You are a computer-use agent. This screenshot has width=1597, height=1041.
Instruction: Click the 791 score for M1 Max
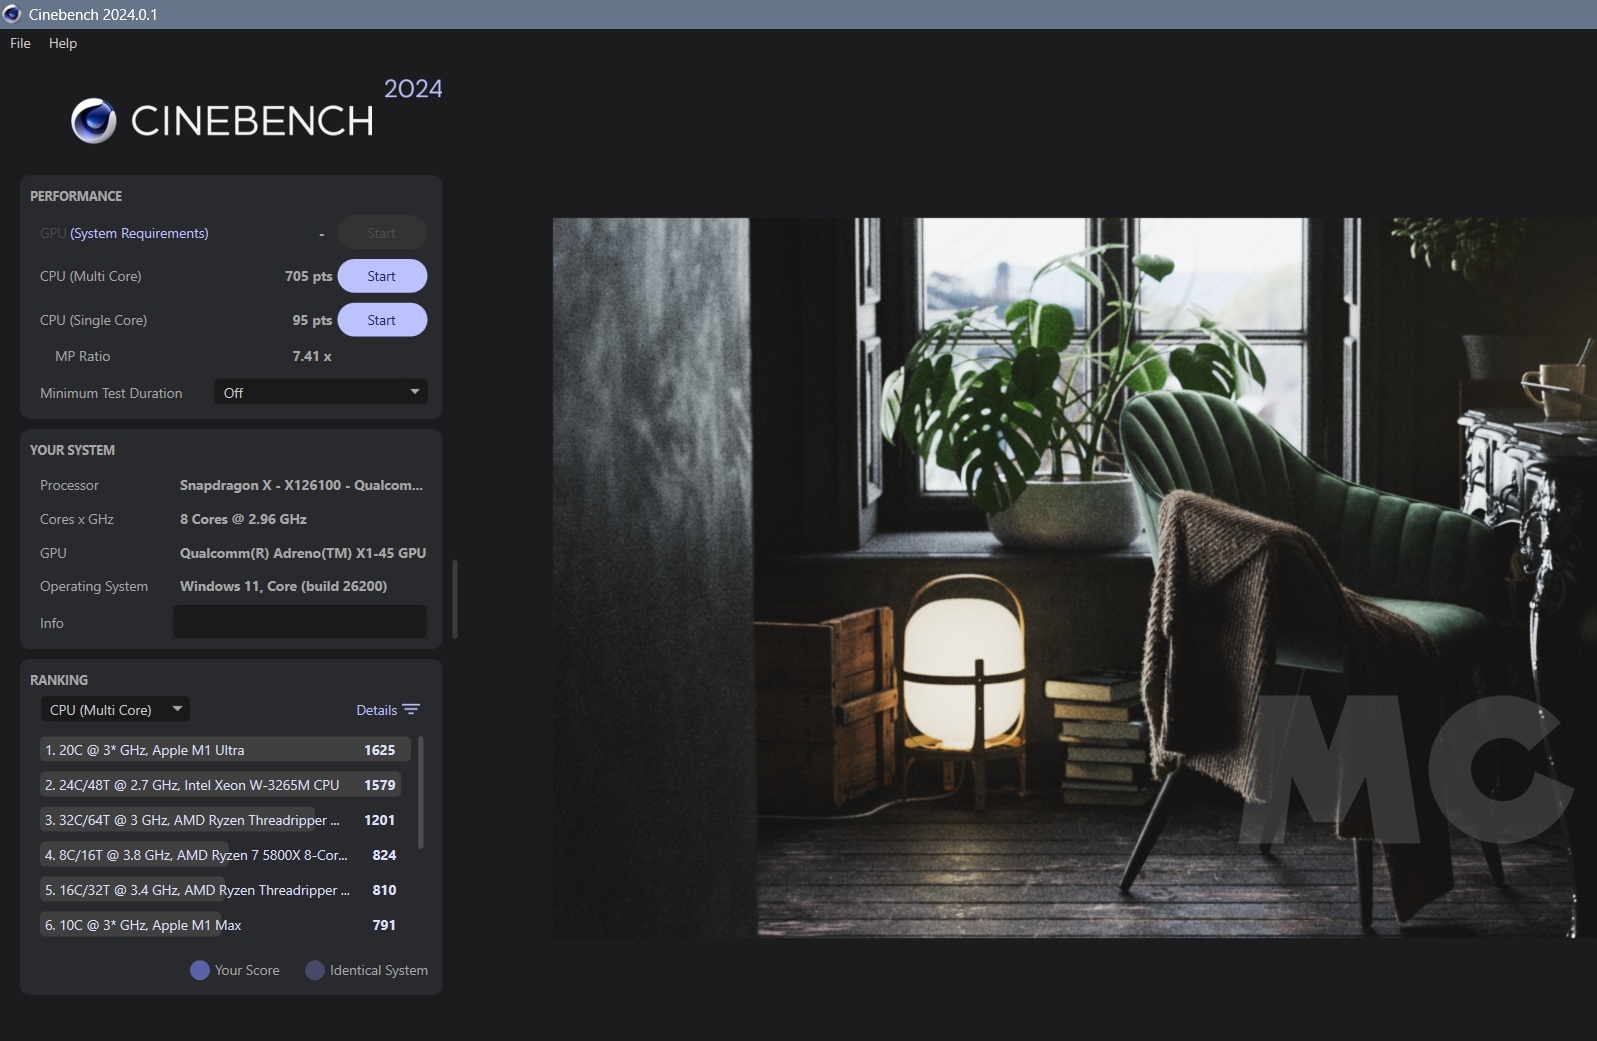point(384,925)
